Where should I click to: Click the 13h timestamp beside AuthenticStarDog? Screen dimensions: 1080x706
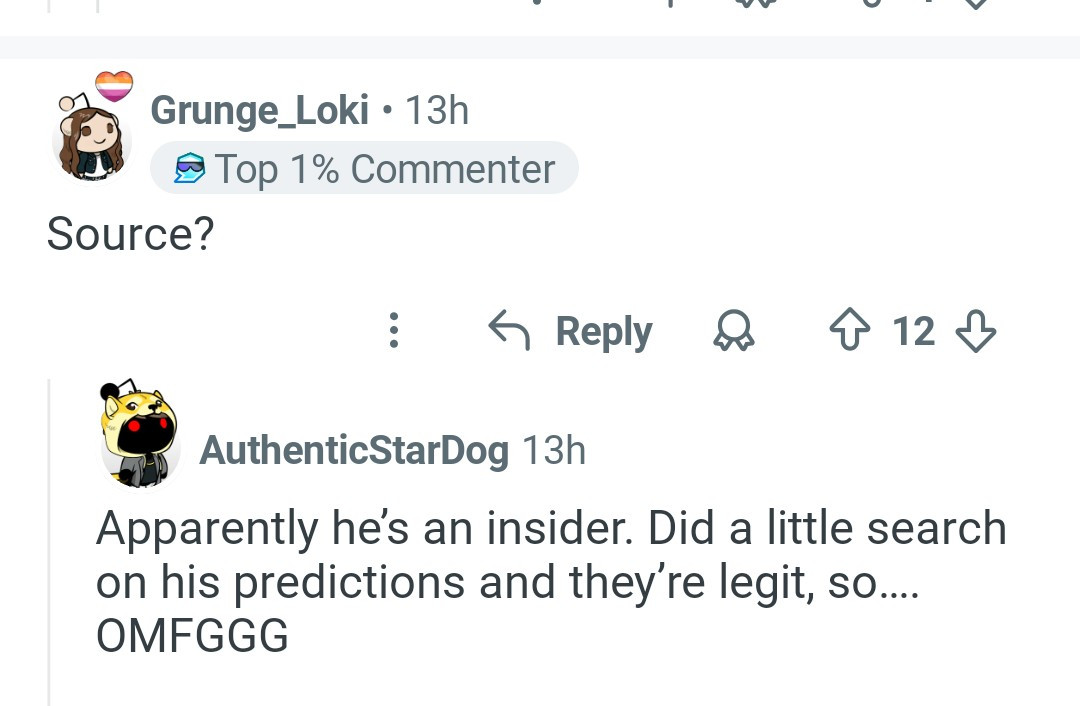553,450
